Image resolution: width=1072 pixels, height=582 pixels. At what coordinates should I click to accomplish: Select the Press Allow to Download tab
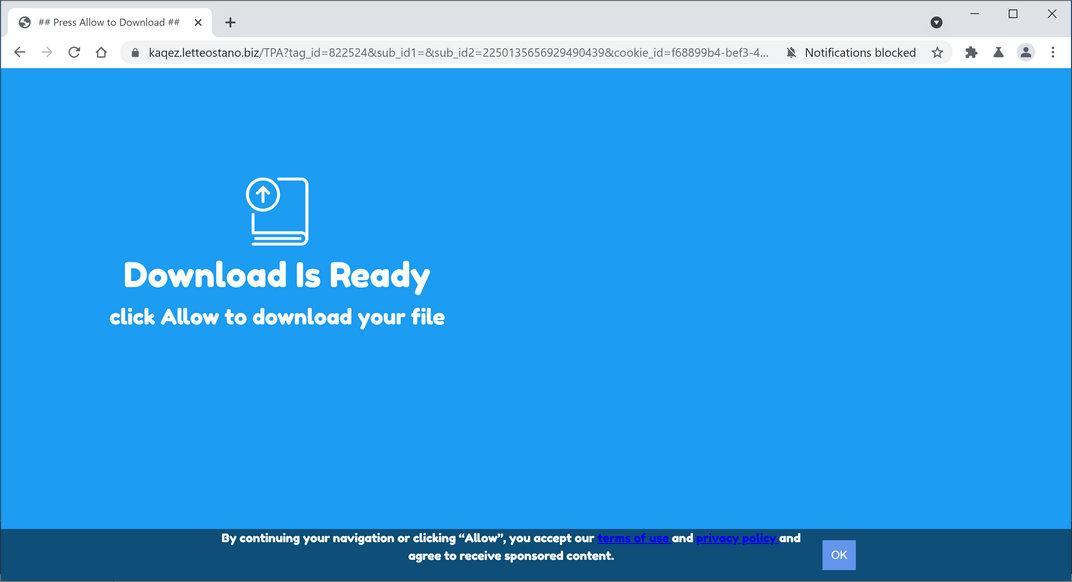(x=105, y=21)
